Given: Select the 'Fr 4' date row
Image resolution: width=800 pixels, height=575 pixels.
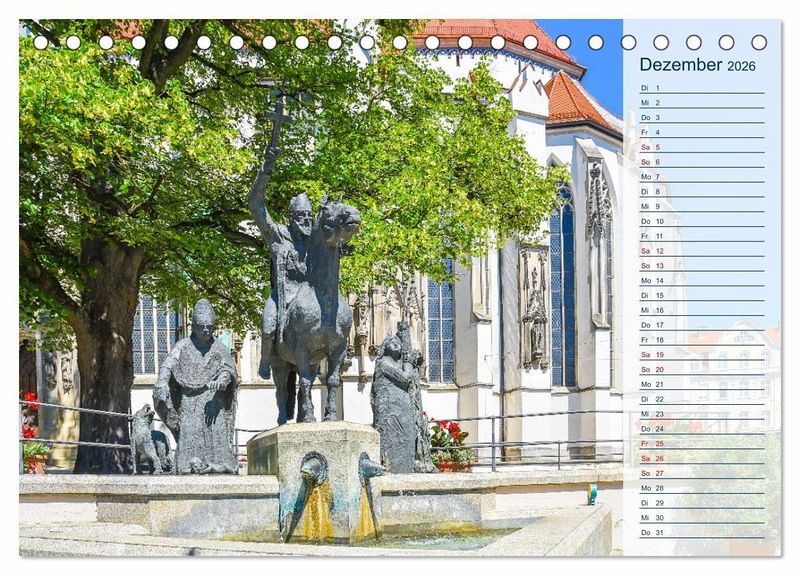Looking at the screenshot, I should point(702,132).
